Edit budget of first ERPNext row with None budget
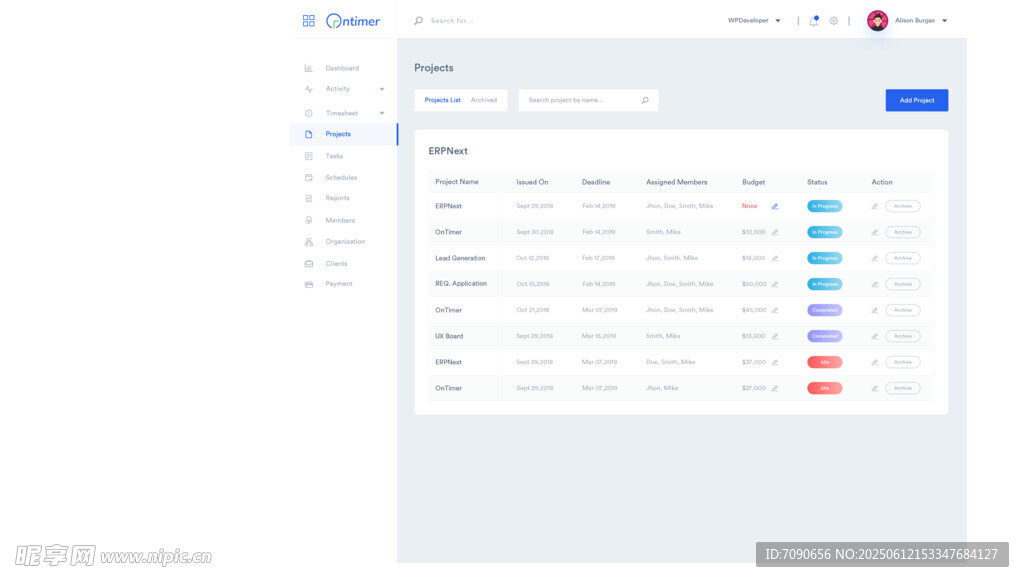Viewport: 1024px width, 582px height. (x=775, y=206)
